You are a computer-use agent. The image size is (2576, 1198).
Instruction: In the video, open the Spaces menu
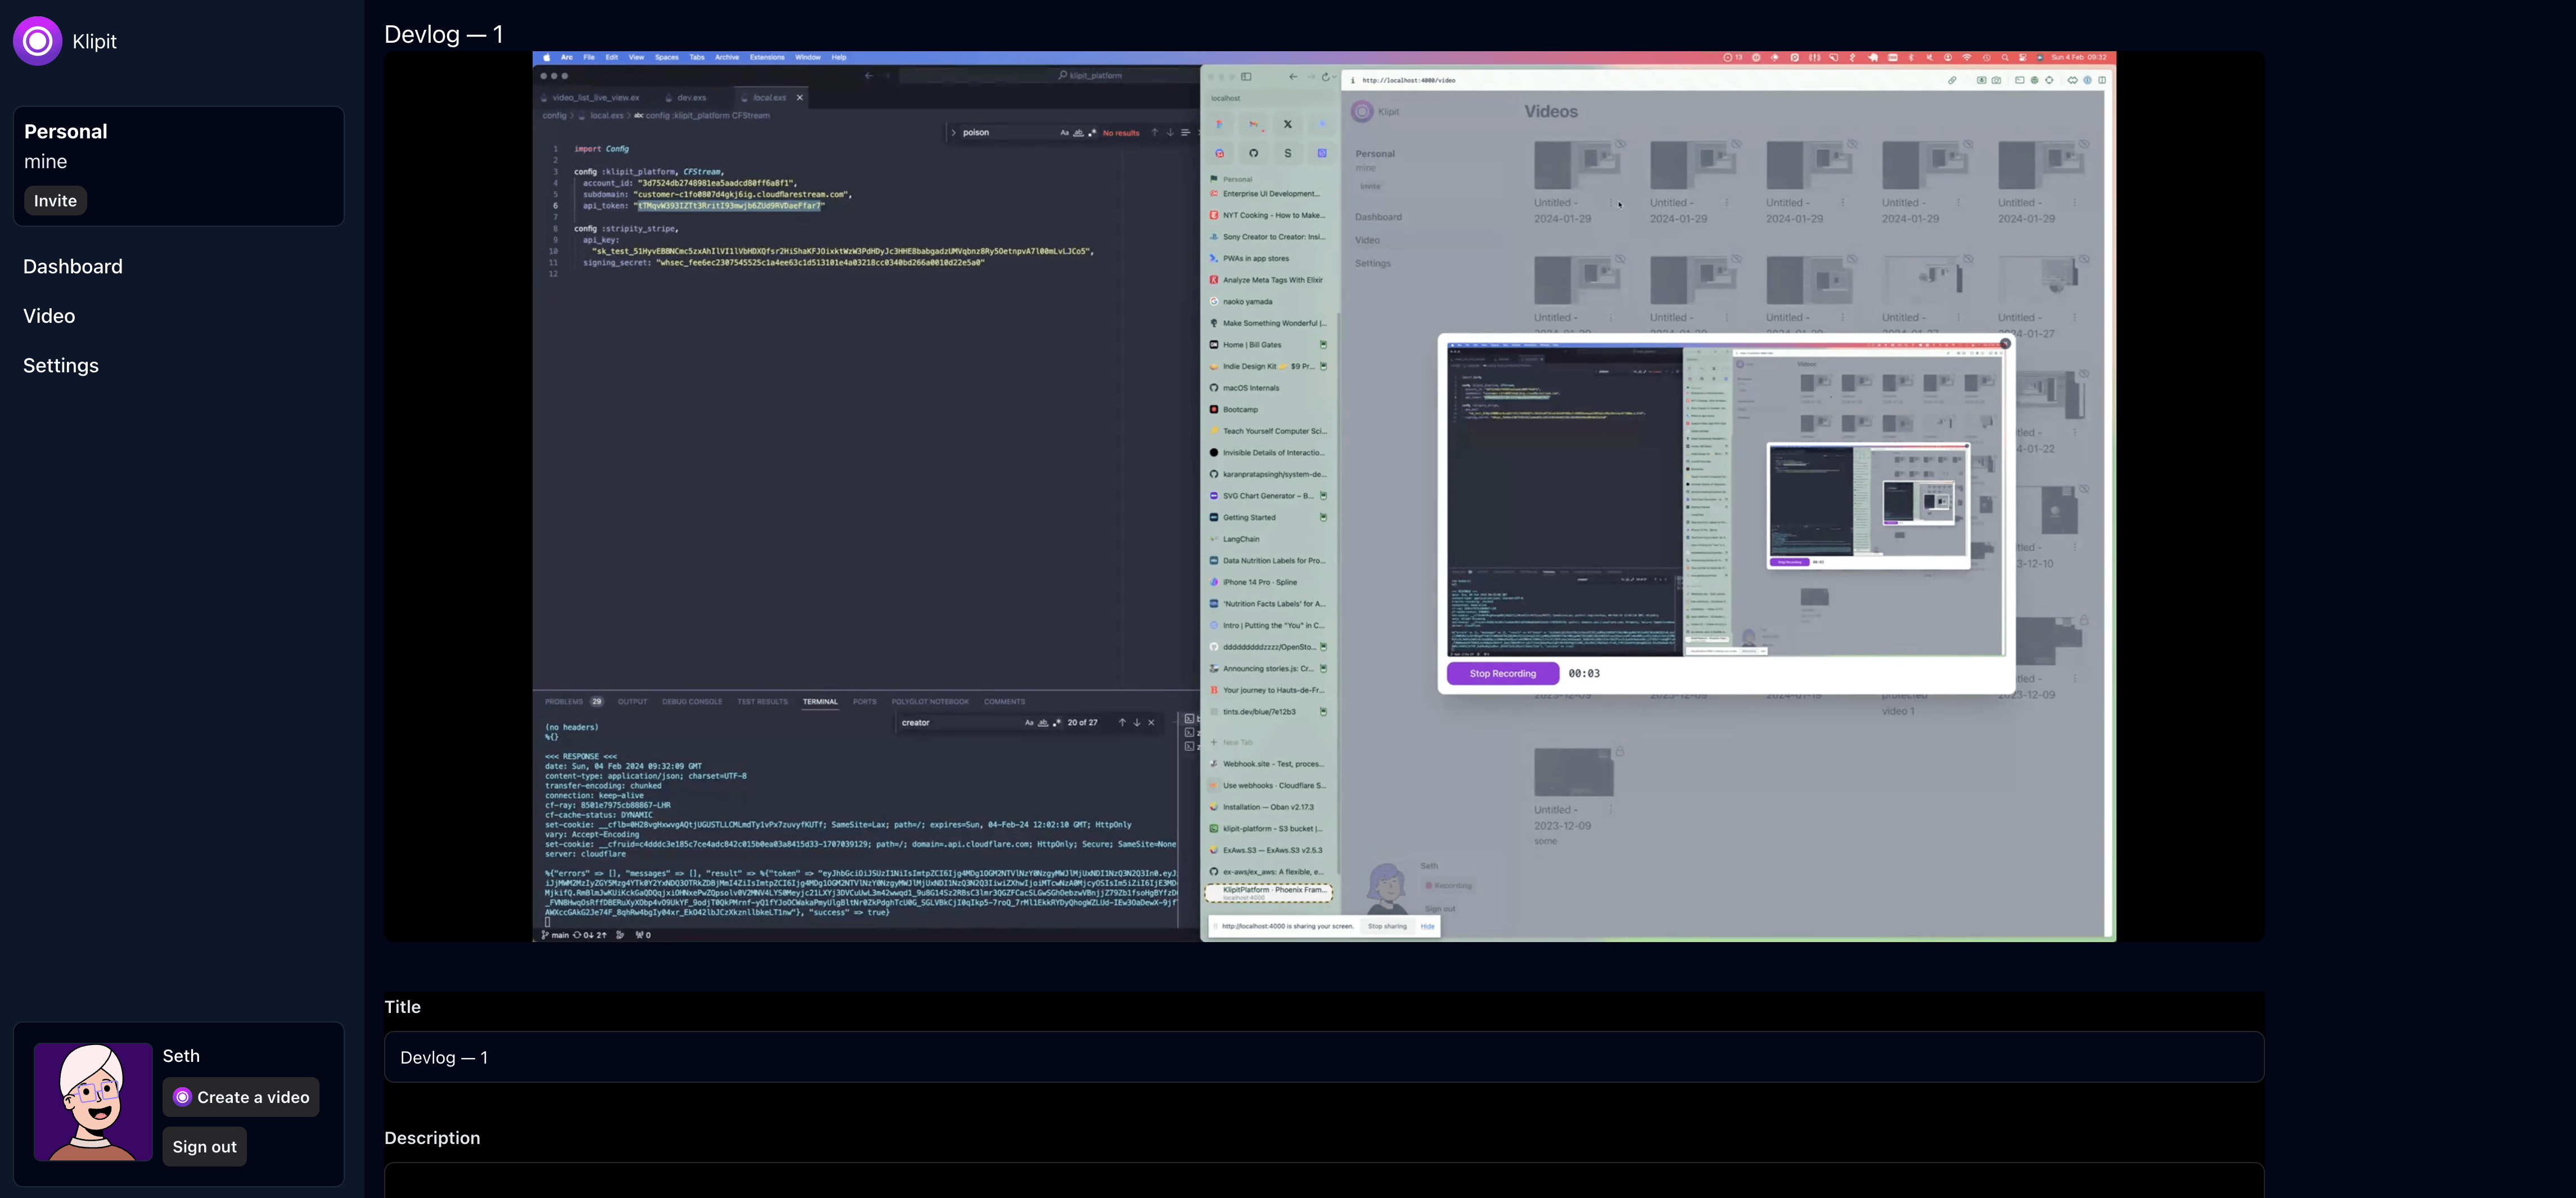[x=667, y=58]
